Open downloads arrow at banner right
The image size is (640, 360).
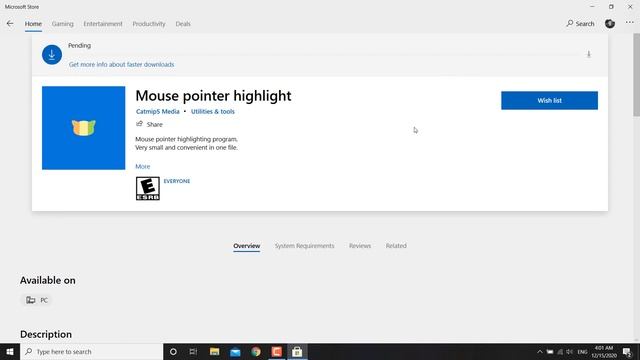tap(589, 54)
